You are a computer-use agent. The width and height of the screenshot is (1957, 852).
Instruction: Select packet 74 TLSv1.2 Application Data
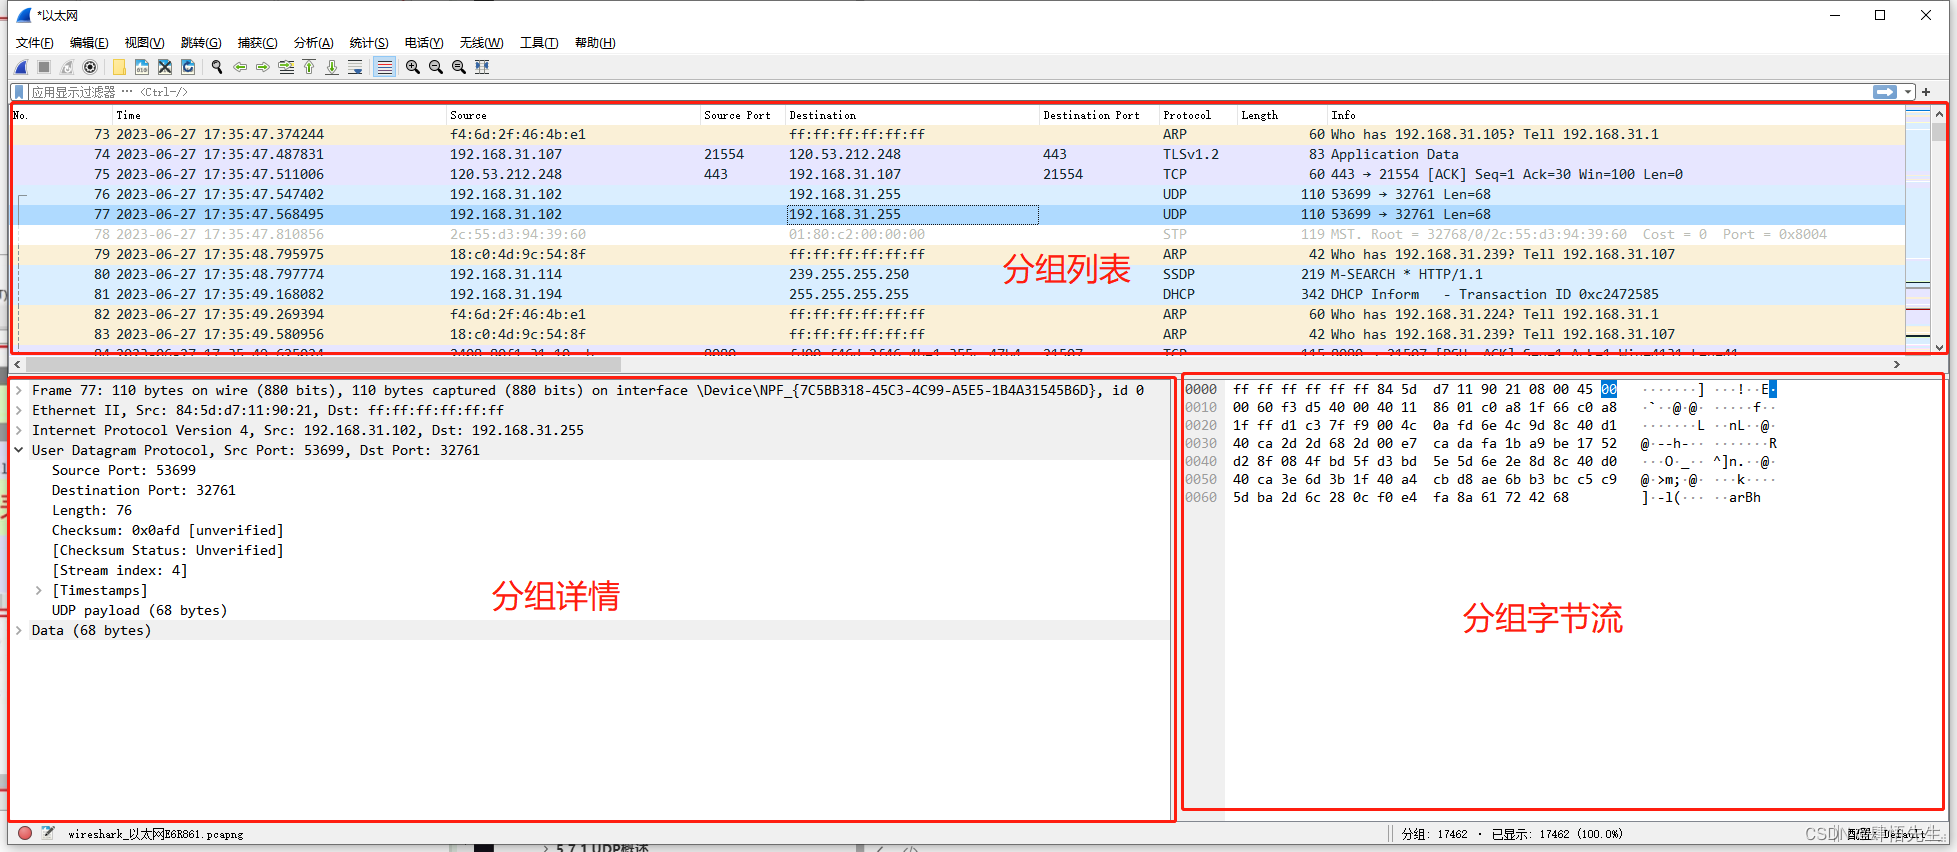pos(958,154)
